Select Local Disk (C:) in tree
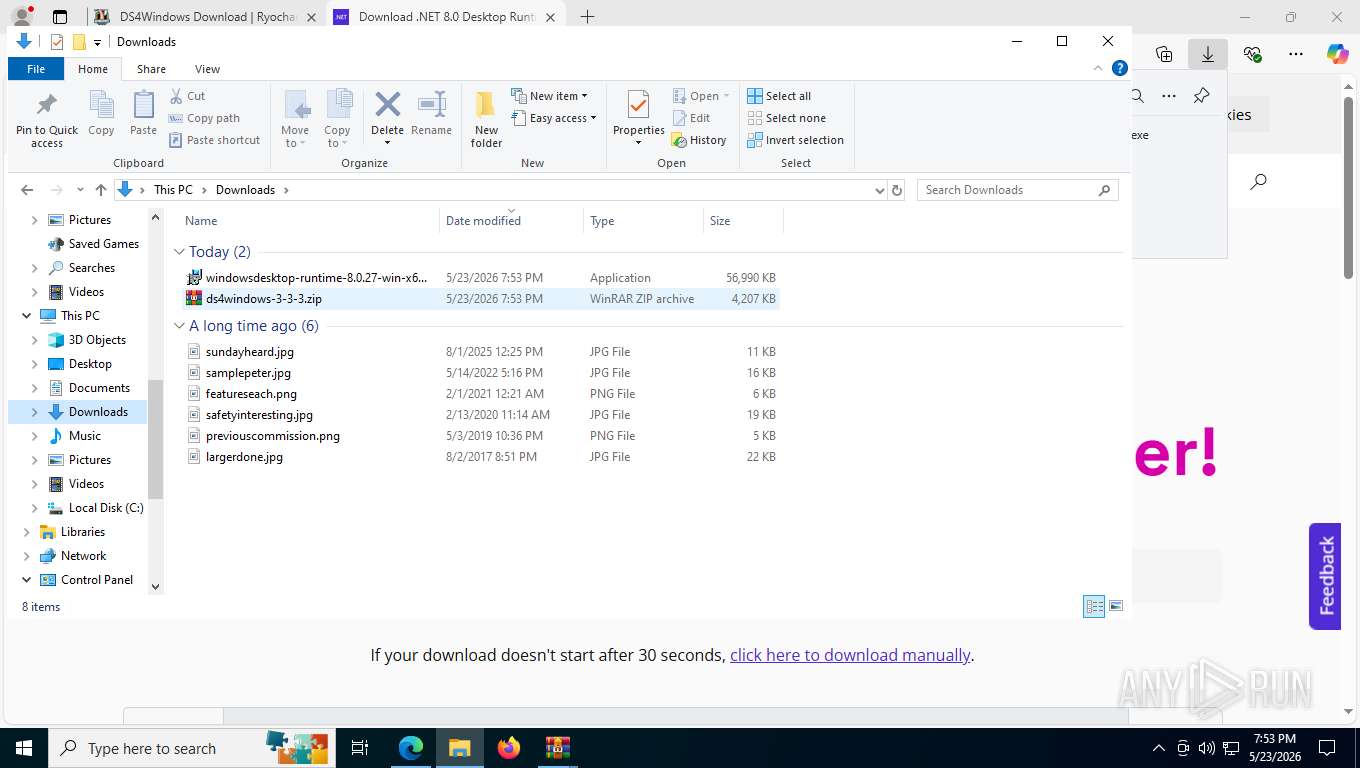This screenshot has width=1360, height=768. click(x=106, y=508)
